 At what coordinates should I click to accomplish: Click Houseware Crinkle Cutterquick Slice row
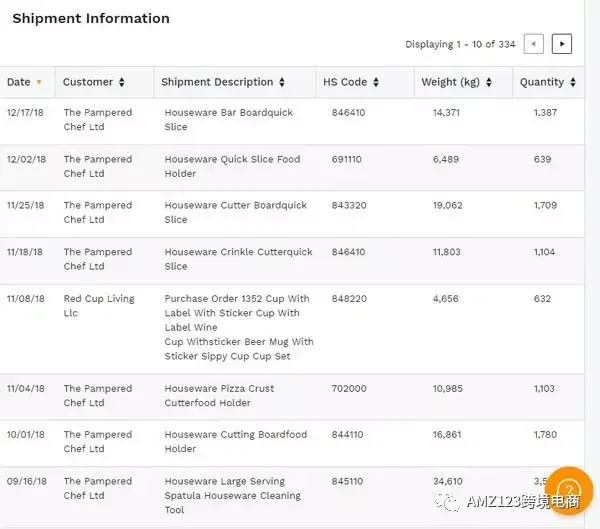(x=292, y=261)
